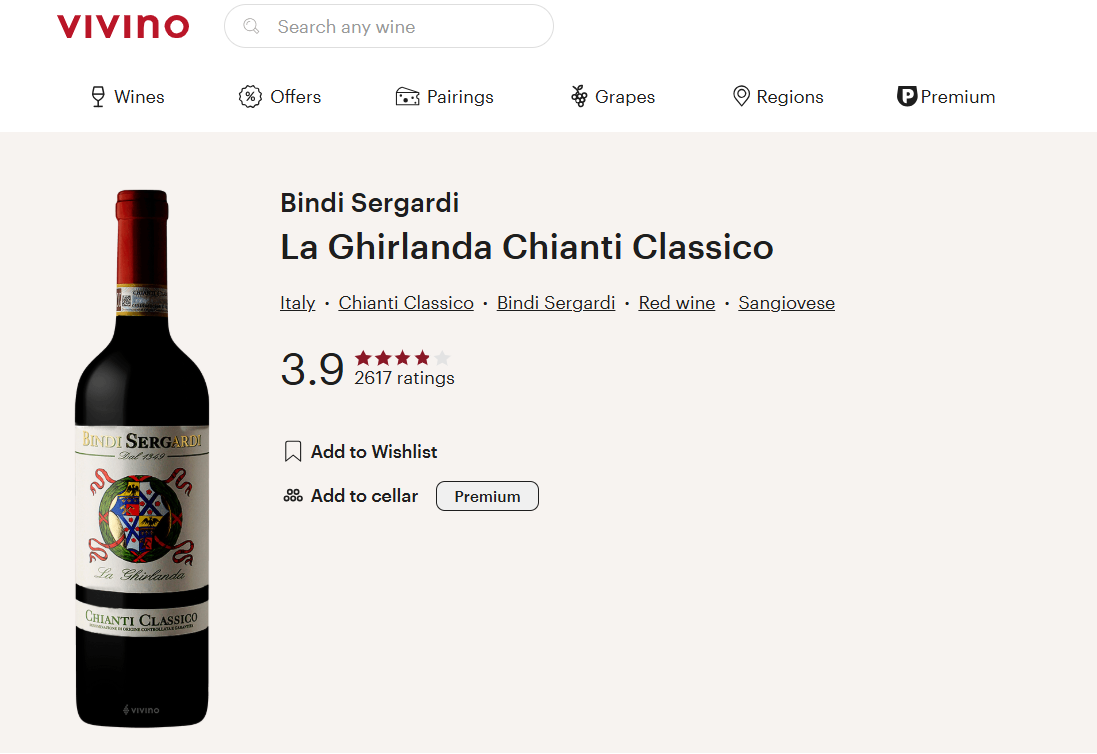Click the Premium shield icon
This screenshot has height=754, width=1097.
coord(907,97)
